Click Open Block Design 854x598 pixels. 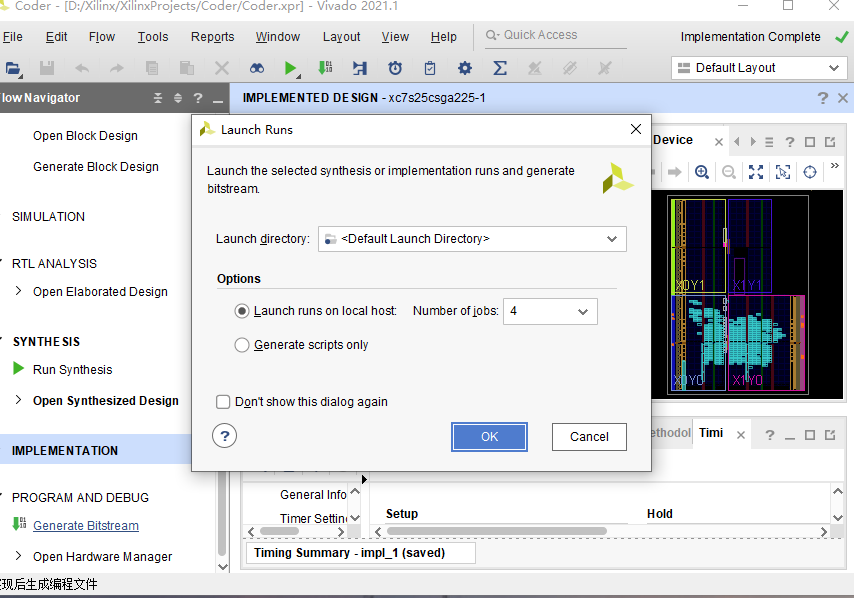[86, 136]
